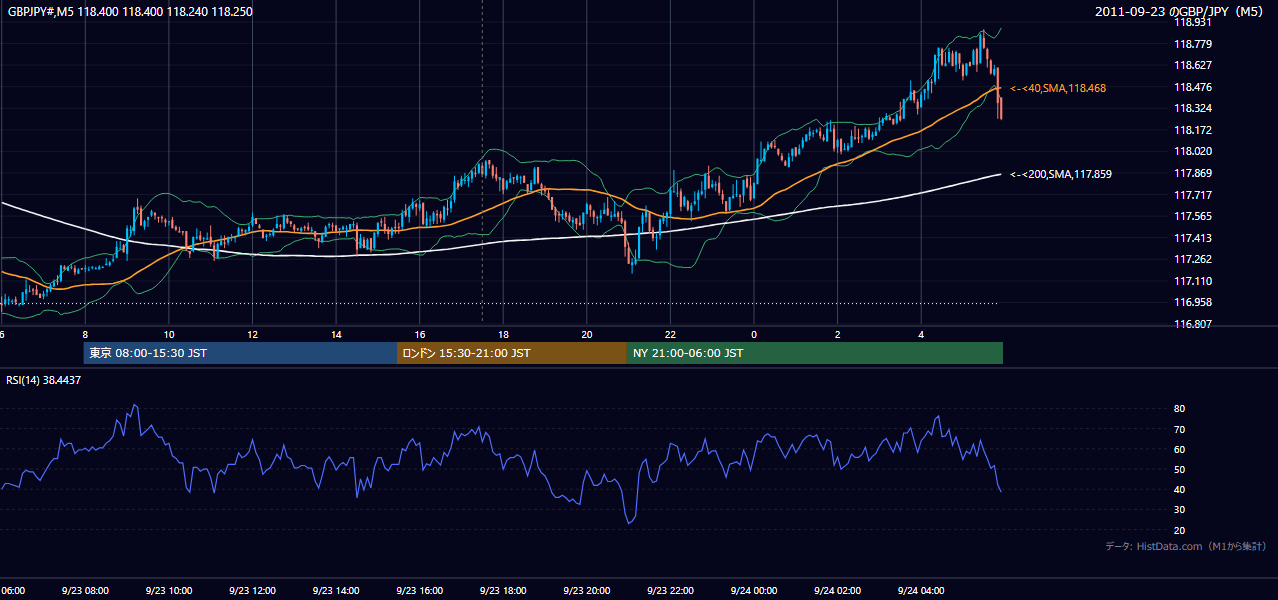
Task: Click the price axis value 117.869
Action: click(1194, 173)
